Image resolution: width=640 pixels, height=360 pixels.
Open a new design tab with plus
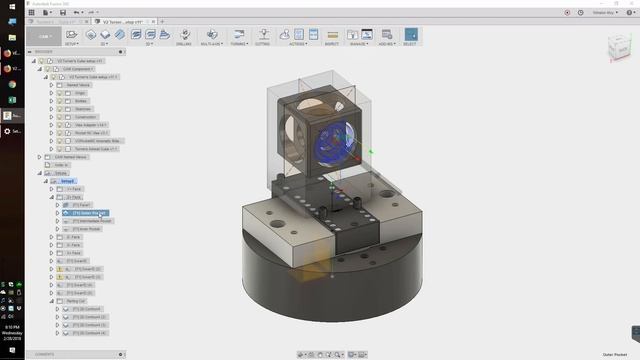tap(162, 21)
